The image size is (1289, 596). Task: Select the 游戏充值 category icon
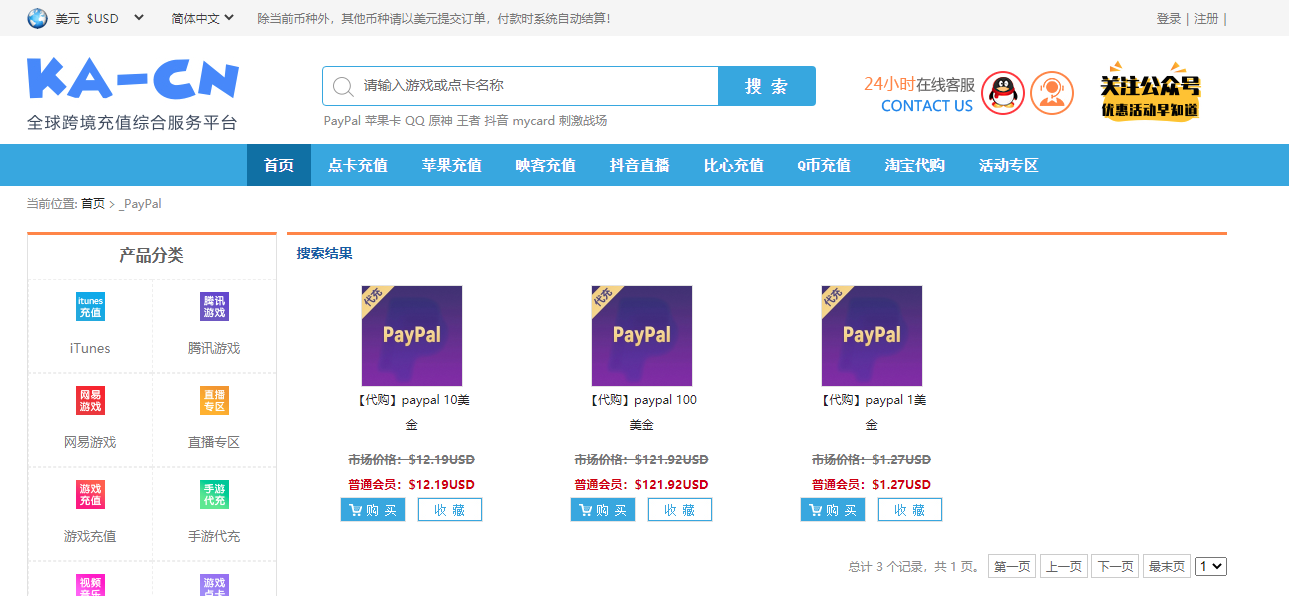click(90, 494)
